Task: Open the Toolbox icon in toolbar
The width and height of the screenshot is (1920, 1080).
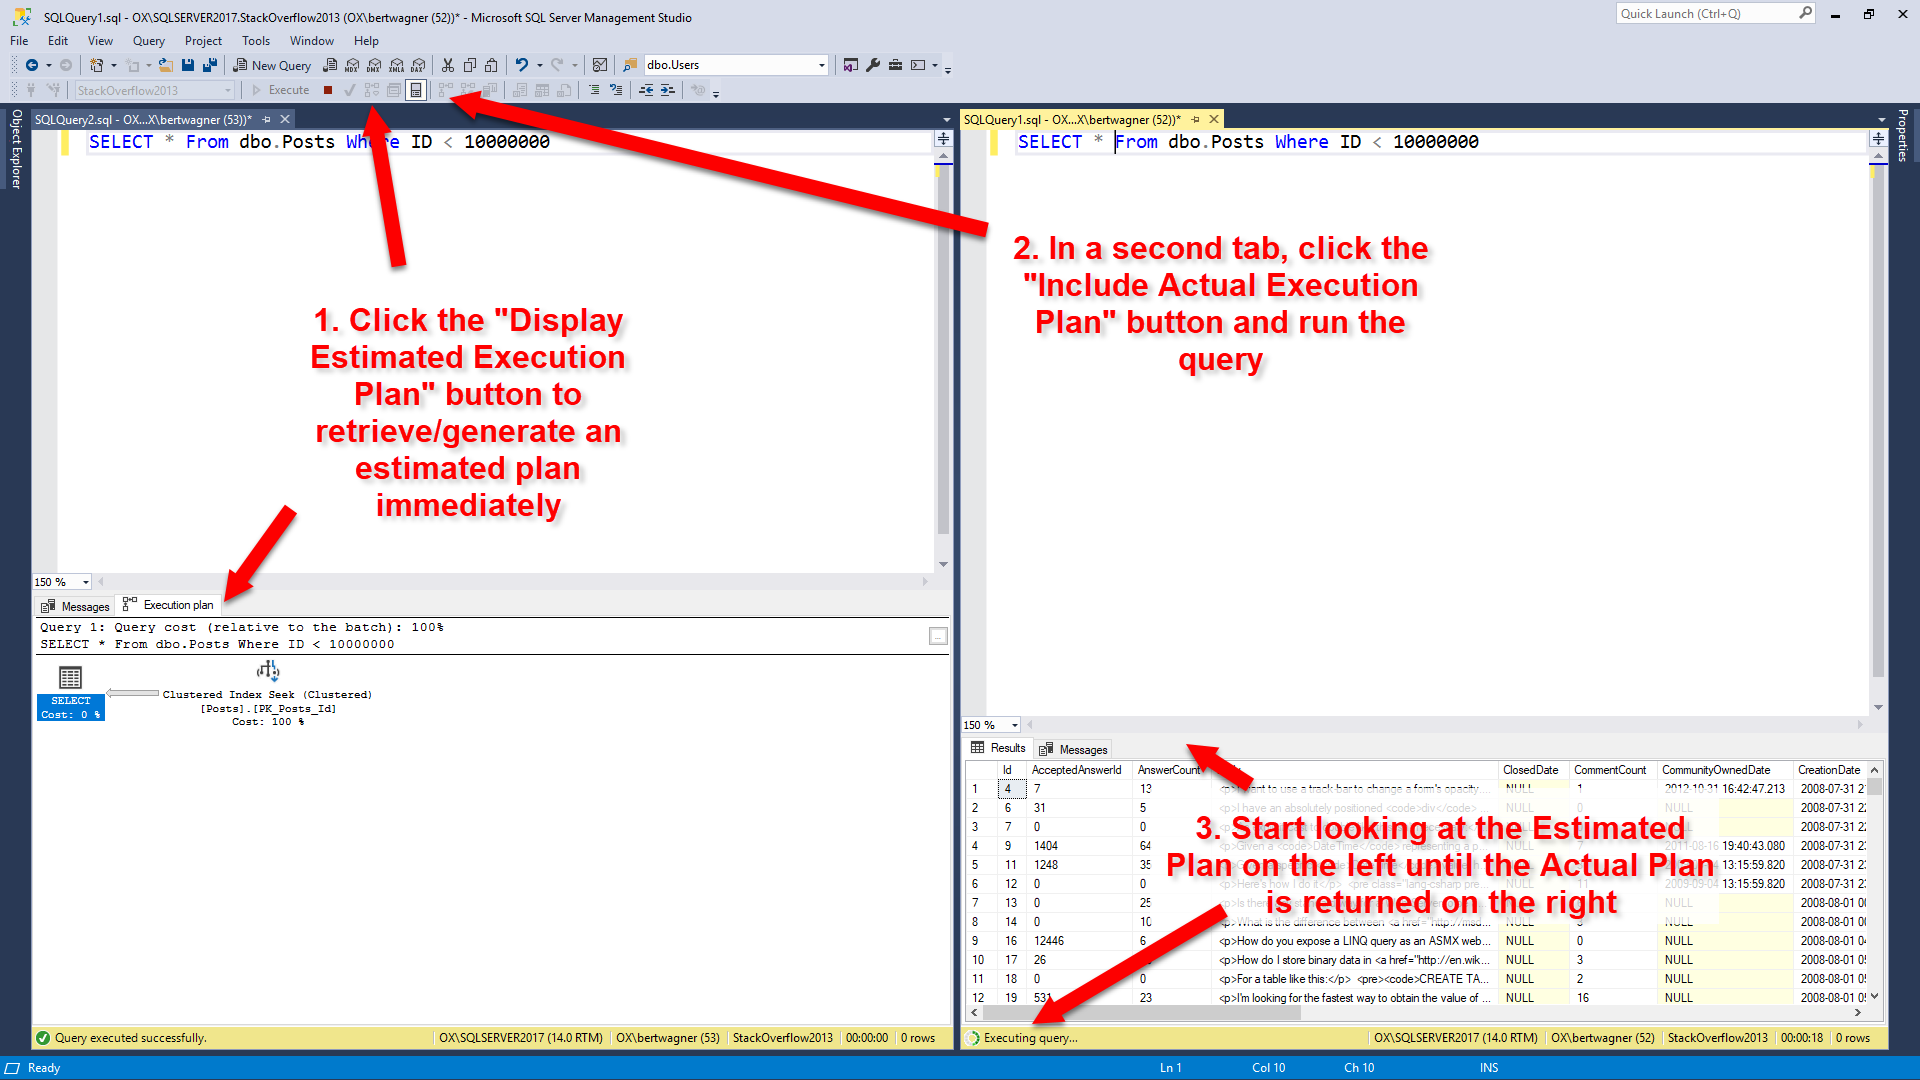Action: [895, 65]
